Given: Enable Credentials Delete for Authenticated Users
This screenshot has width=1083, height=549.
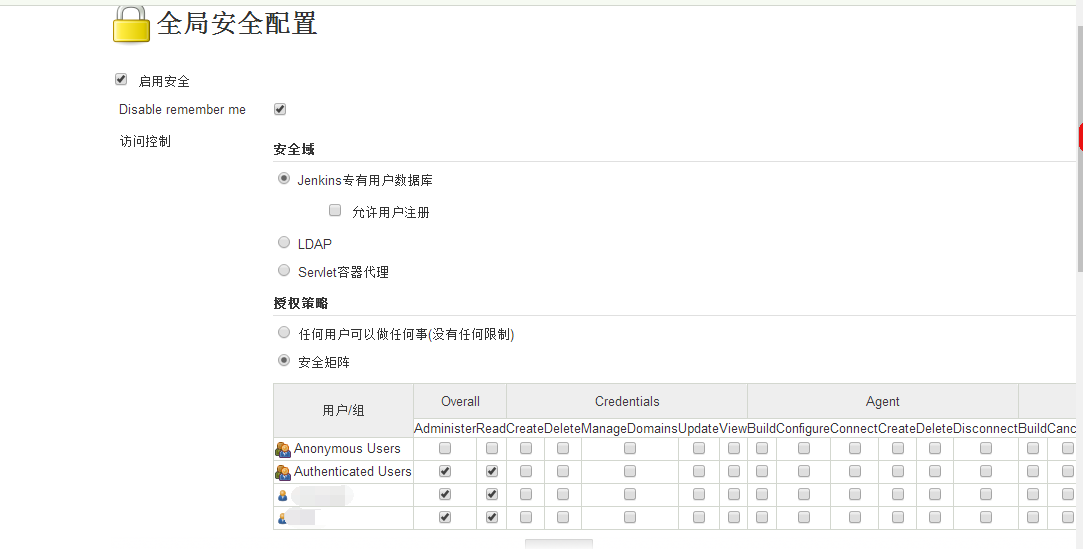Looking at the screenshot, I should tap(563, 471).
